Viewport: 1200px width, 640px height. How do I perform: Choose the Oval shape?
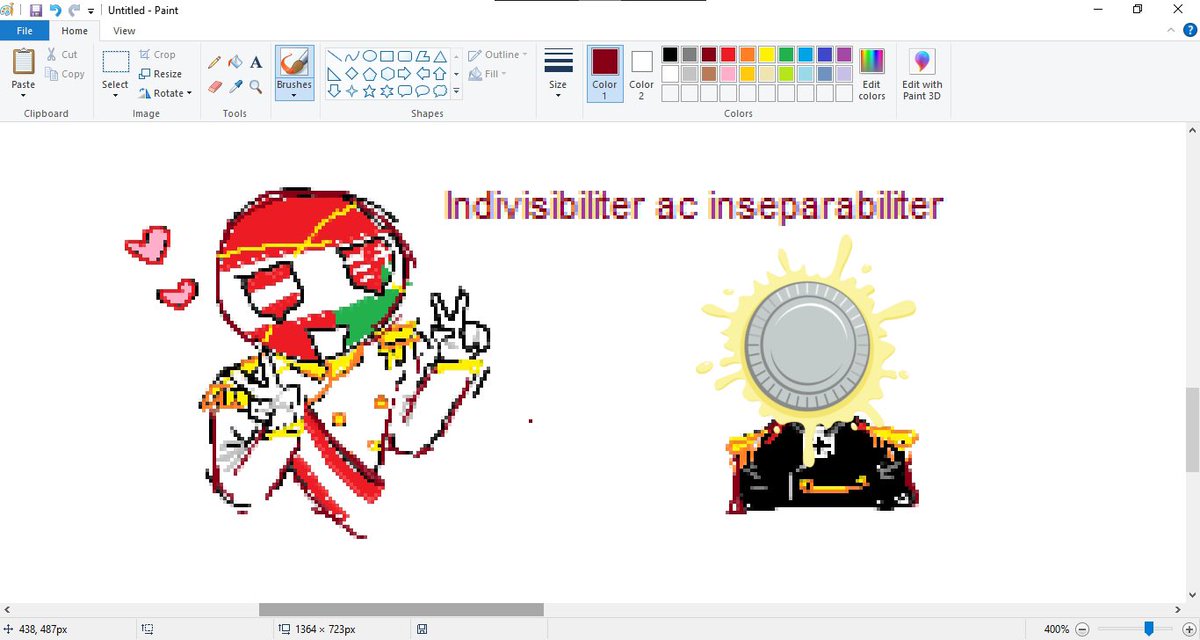[370, 56]
